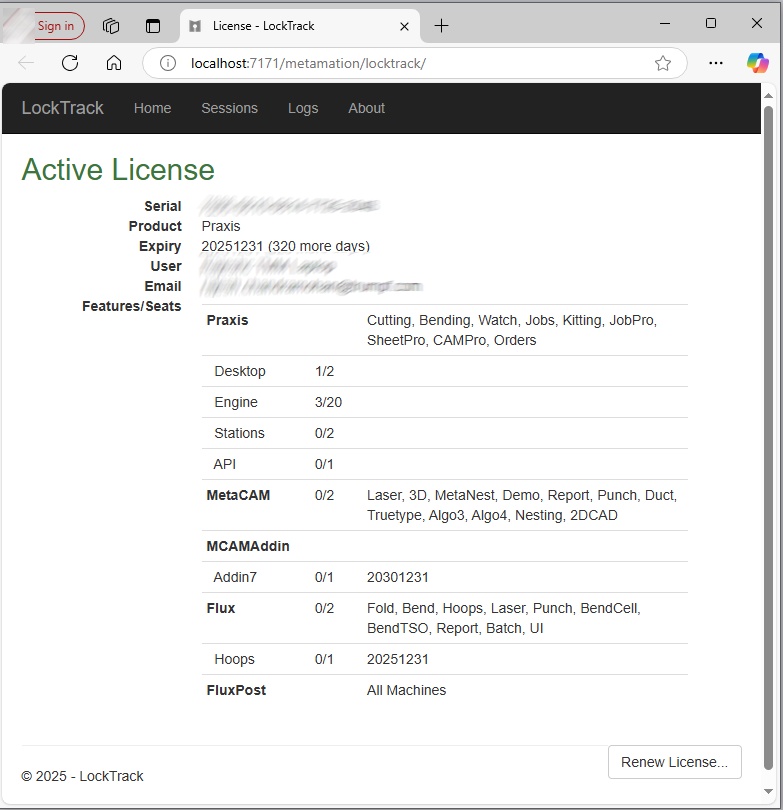Open the Home nav item
This screenshot has width=783, height=810.
(x=152, y=108)
